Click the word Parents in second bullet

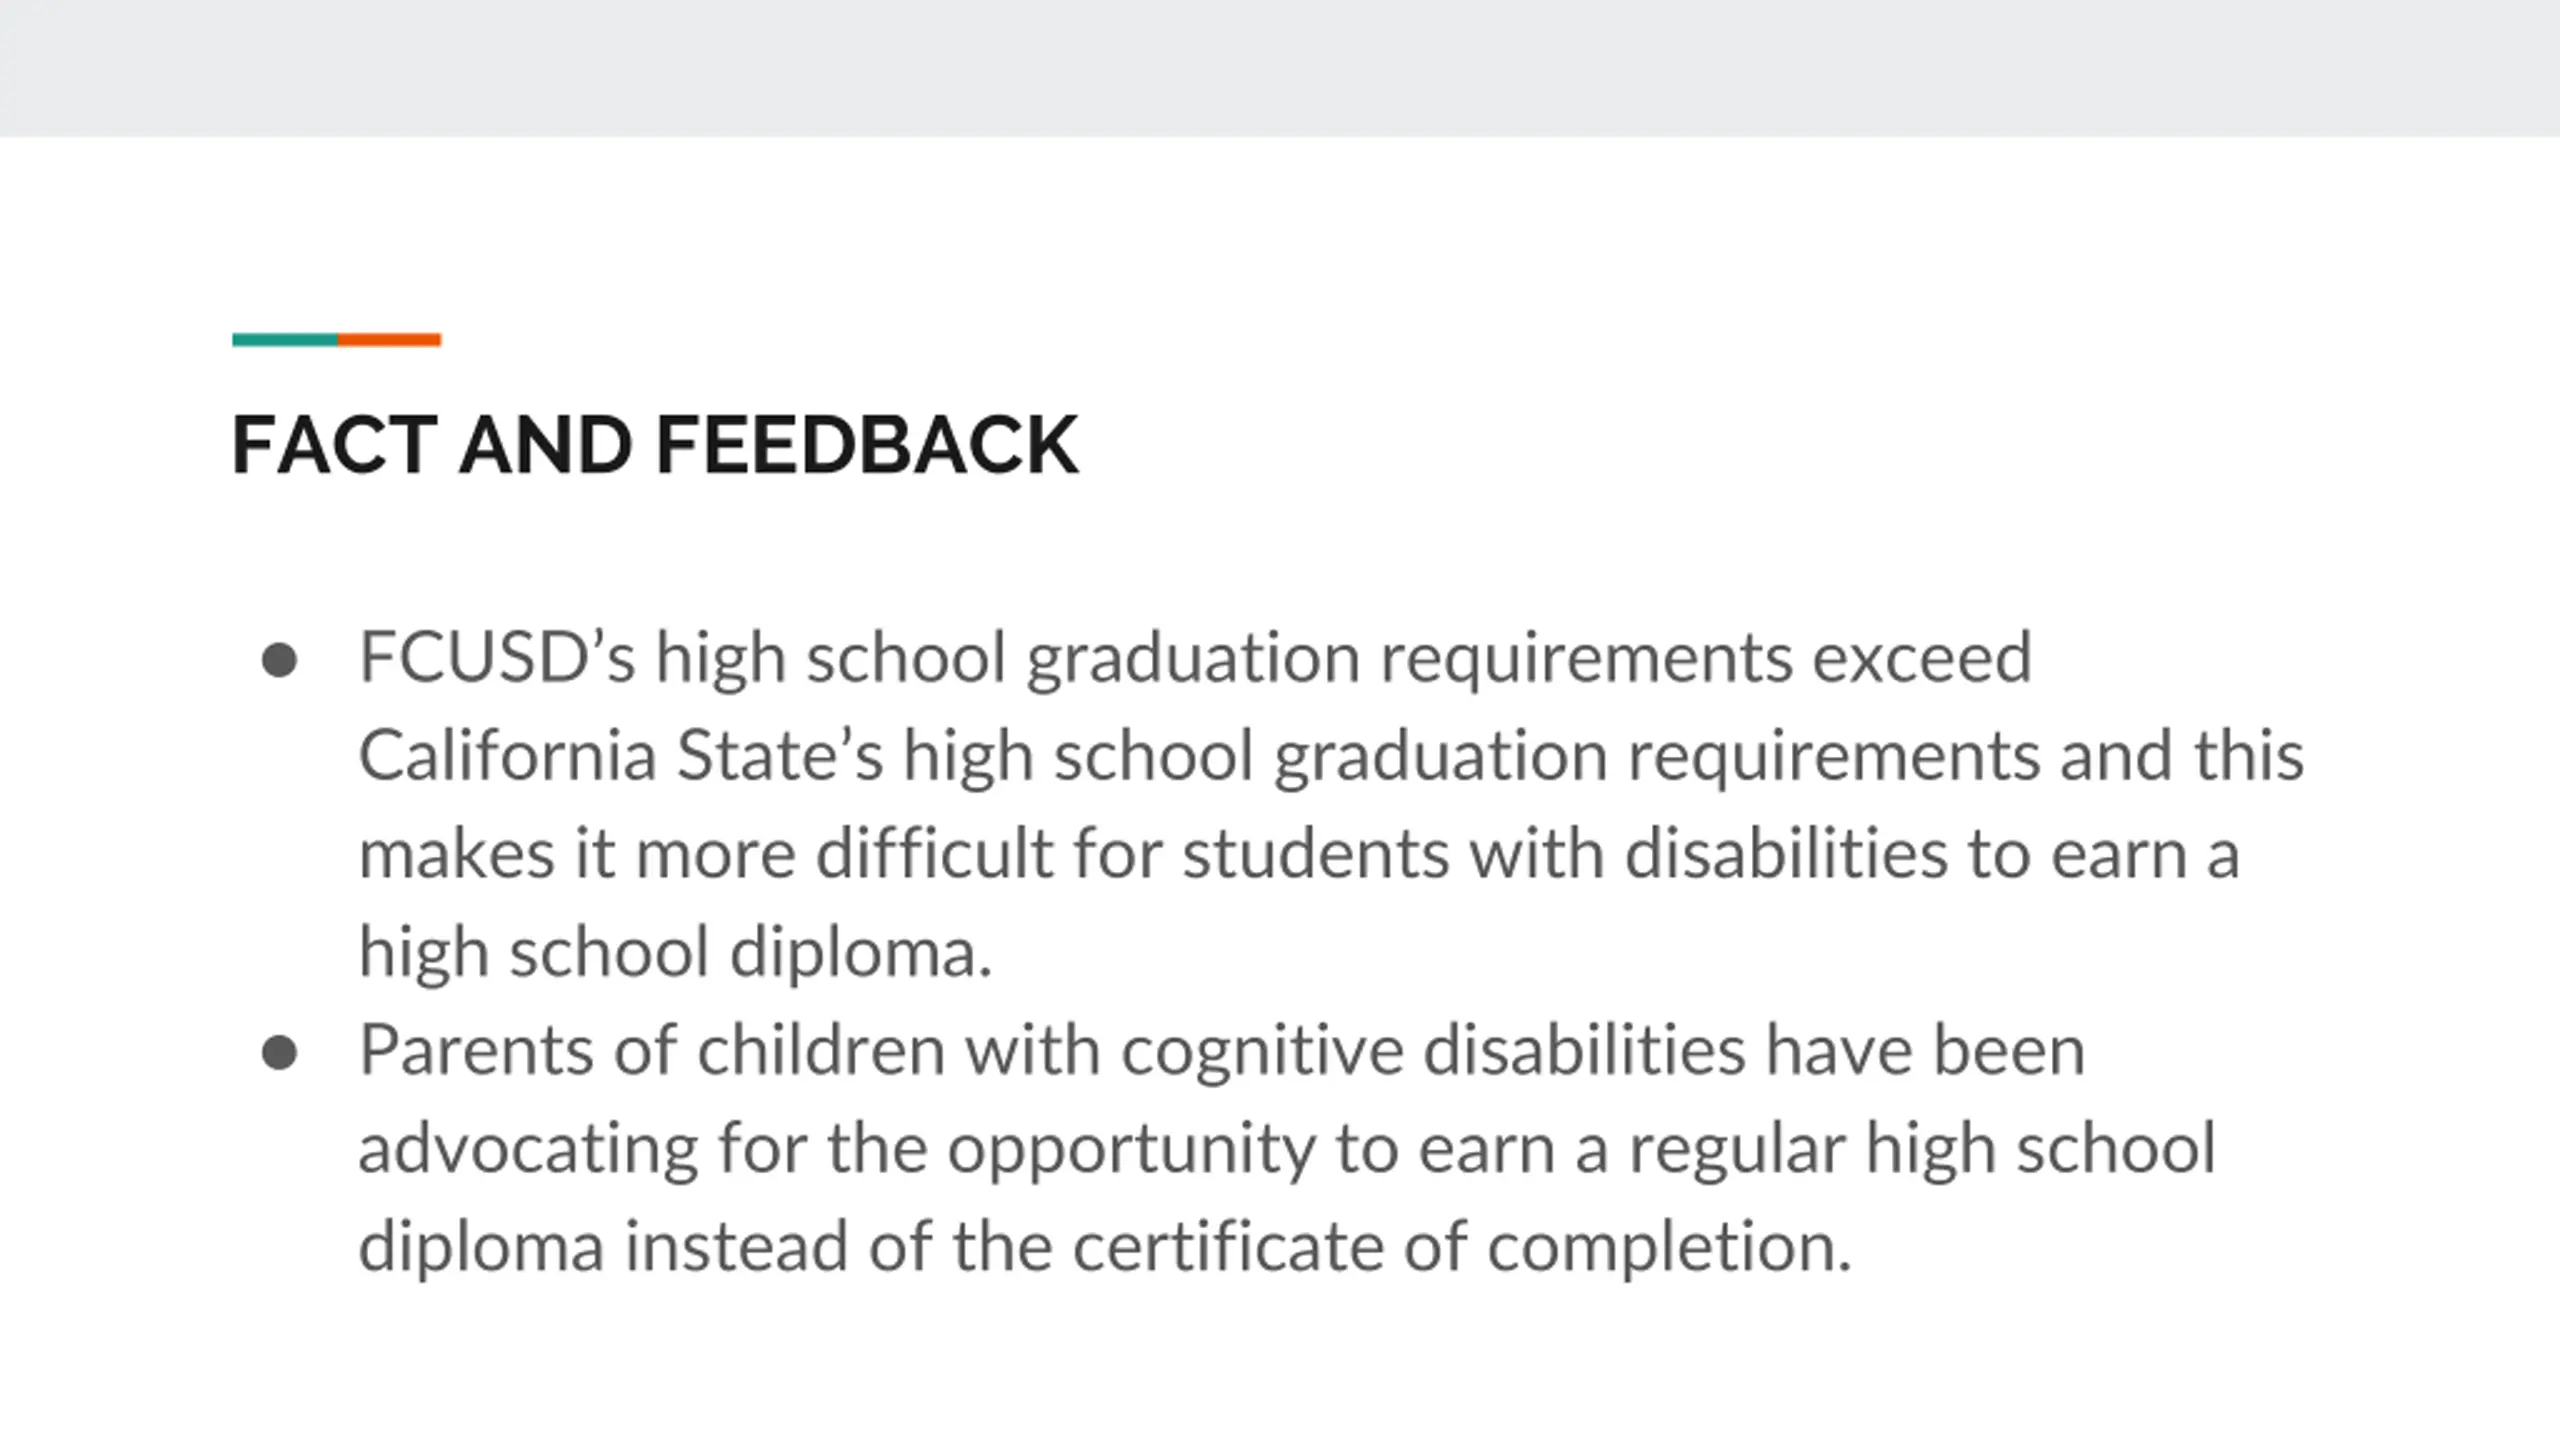click(477, 1050)
